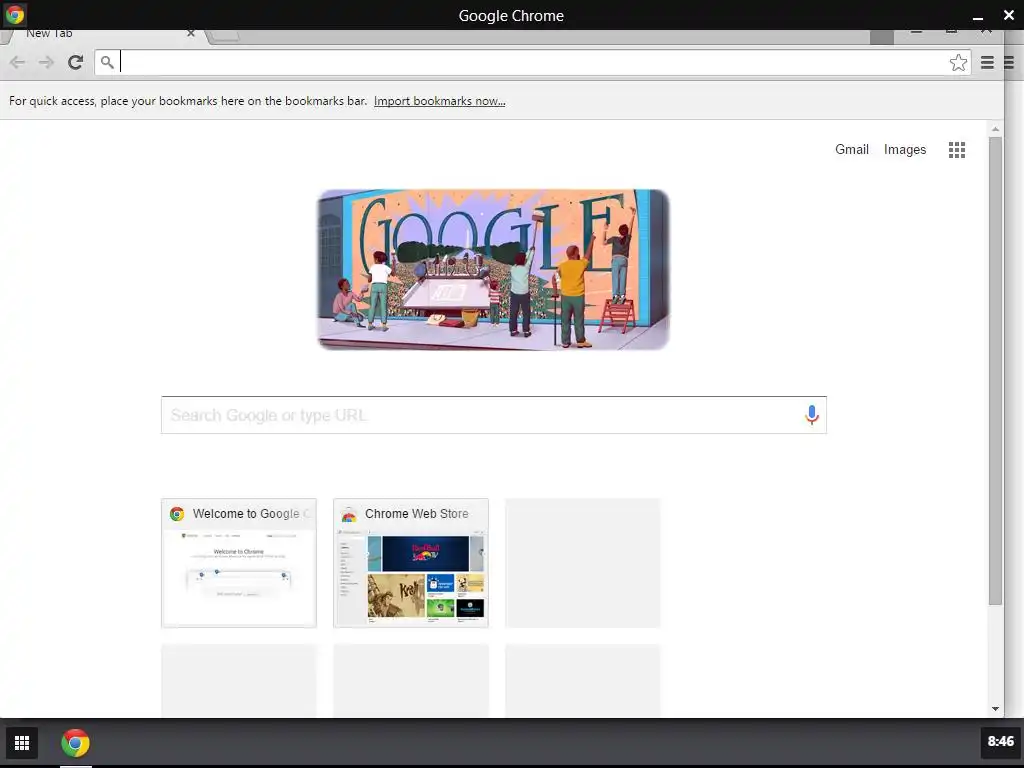Click the Chrome icon in the taskbar
Image resolution: width=1024 pixels, height=768 pixels.
pyautogui.click(x=75, y=743)
